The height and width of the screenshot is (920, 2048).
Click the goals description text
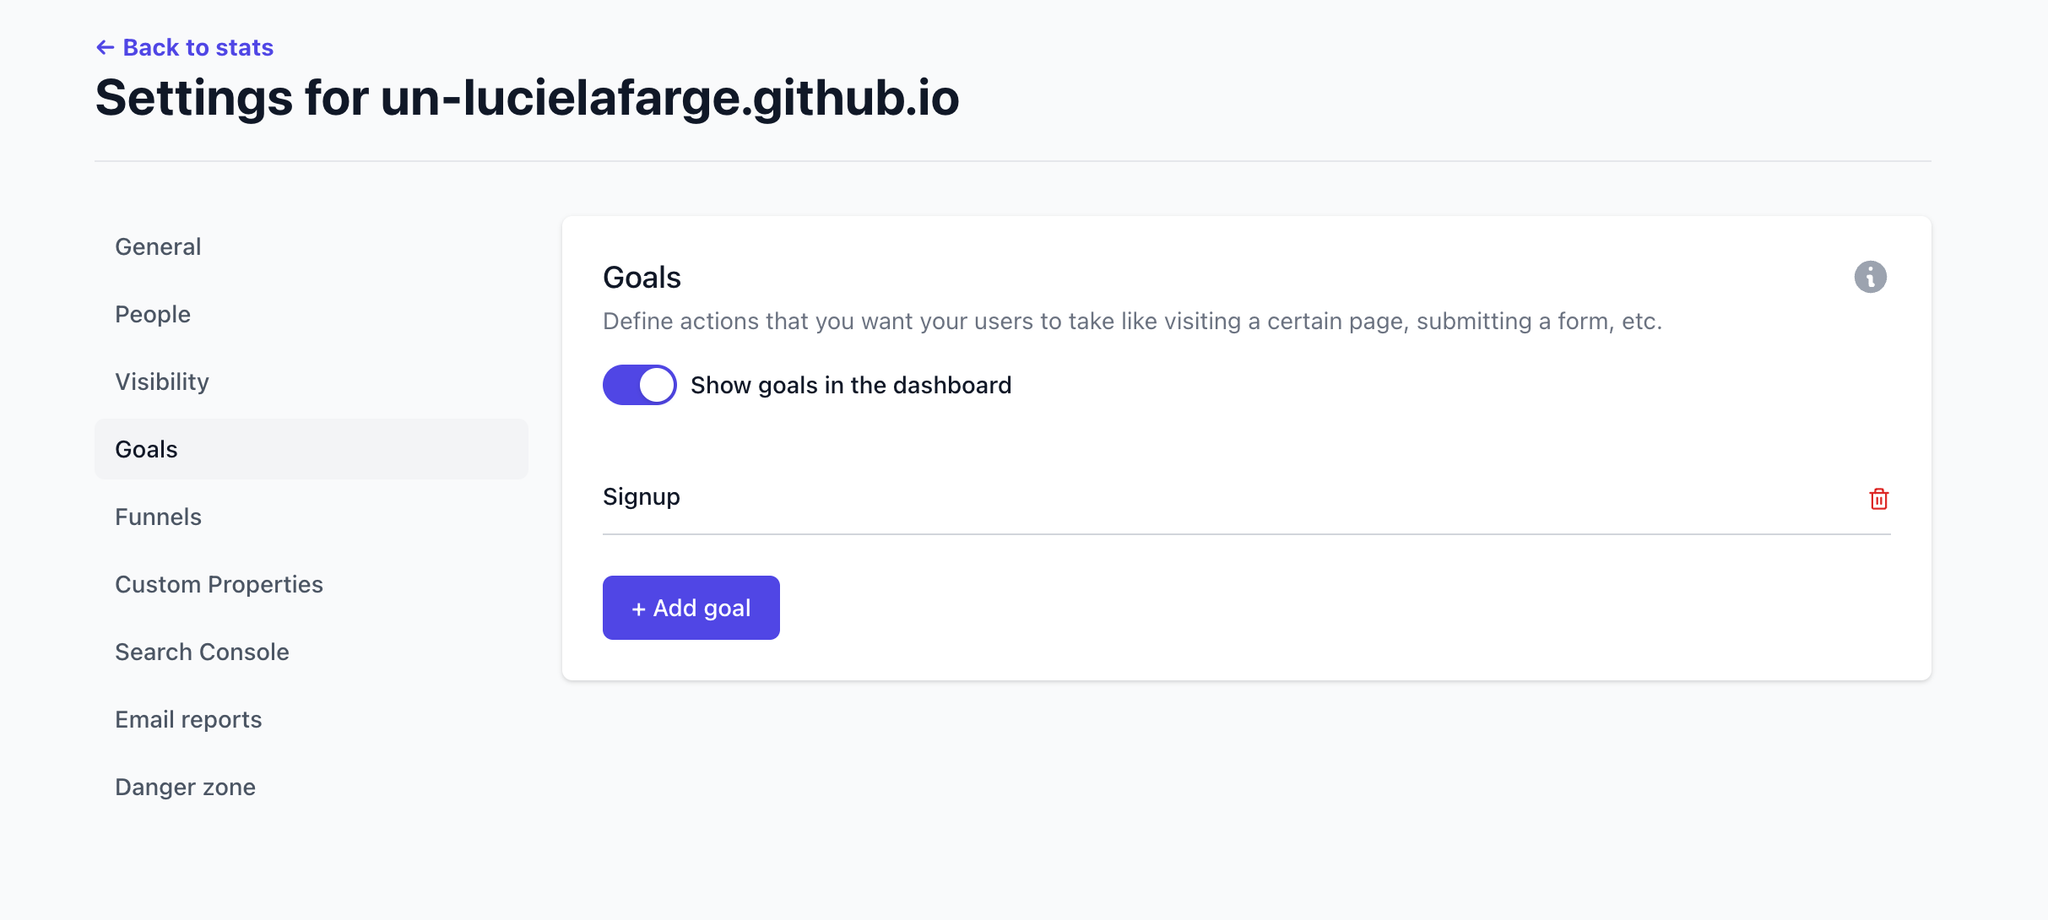coord(1132,321)
